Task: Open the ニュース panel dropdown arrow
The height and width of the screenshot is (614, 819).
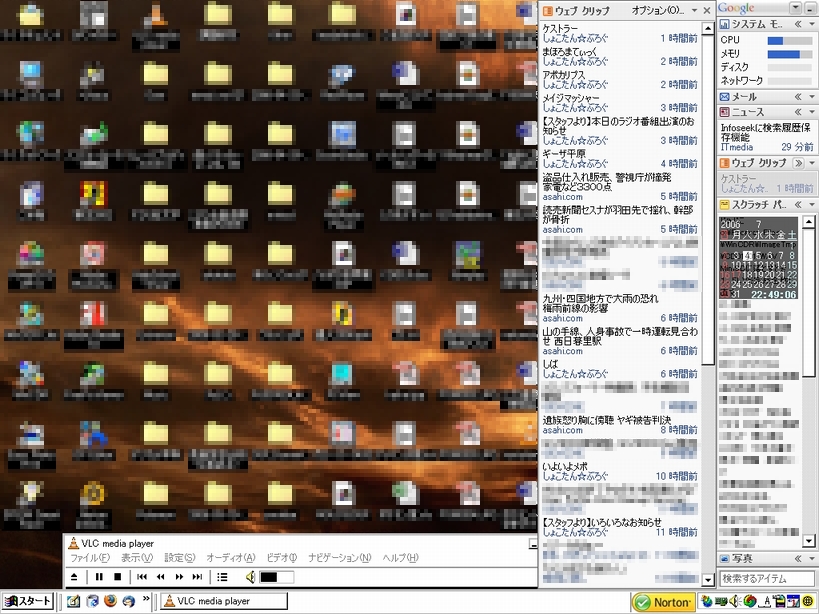Action: (x=812, y=112)
